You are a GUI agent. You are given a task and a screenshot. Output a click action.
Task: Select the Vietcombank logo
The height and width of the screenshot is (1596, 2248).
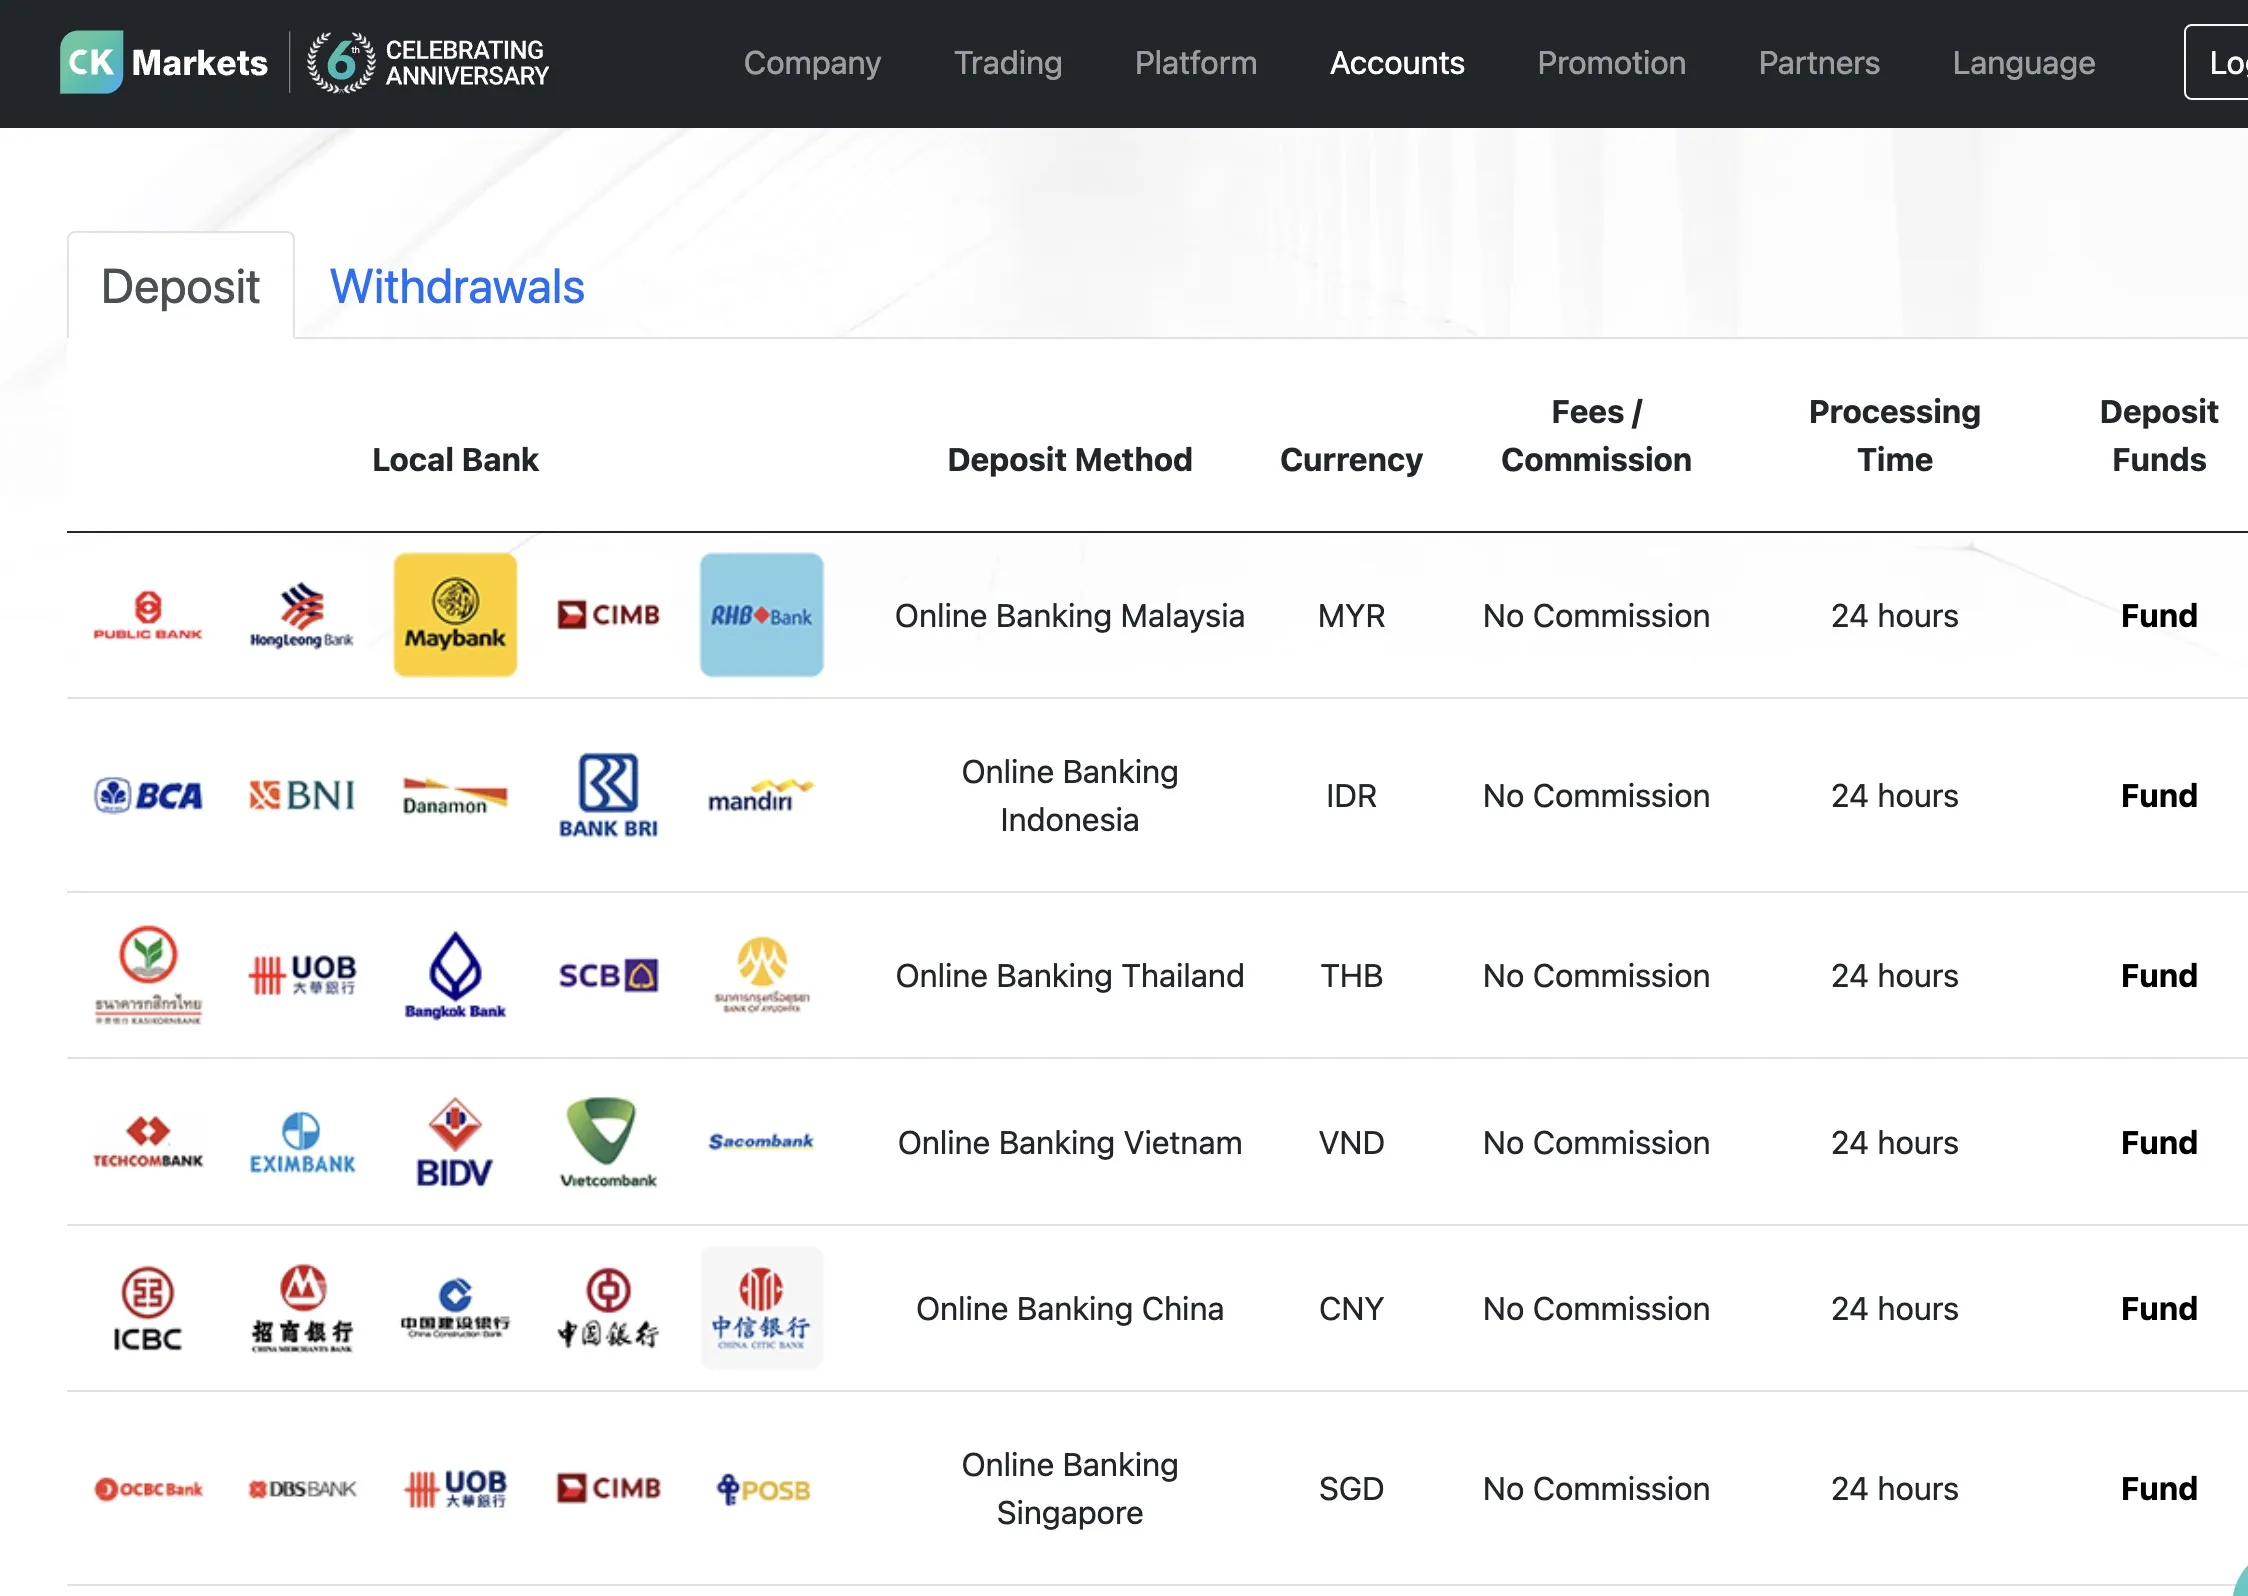tap(608, 1142)
